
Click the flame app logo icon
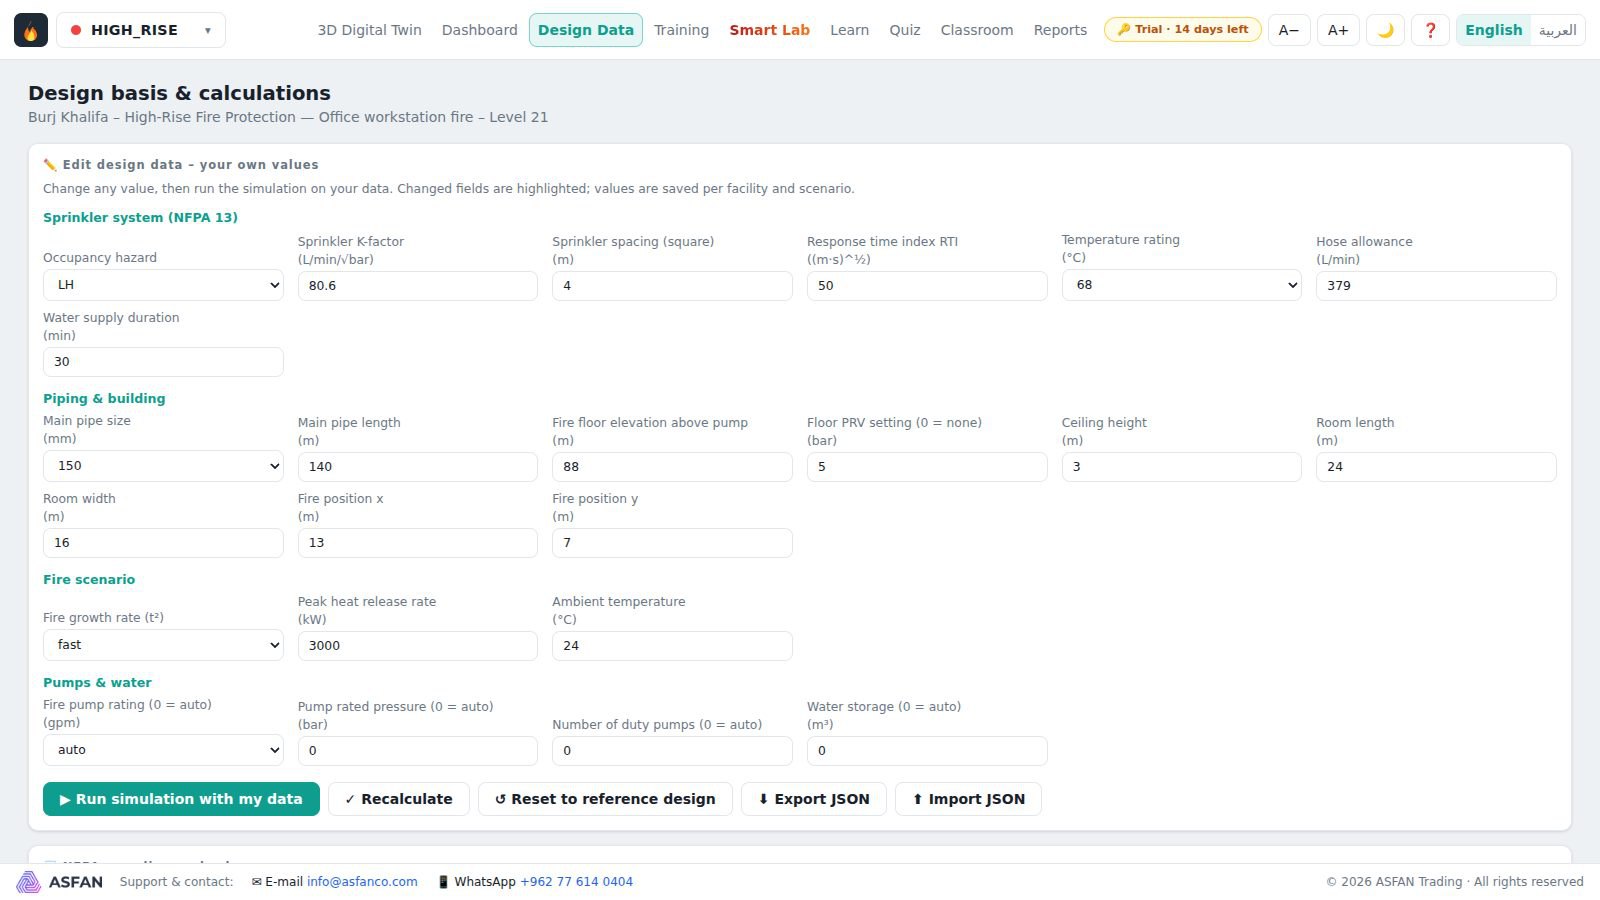pos(31,30)
